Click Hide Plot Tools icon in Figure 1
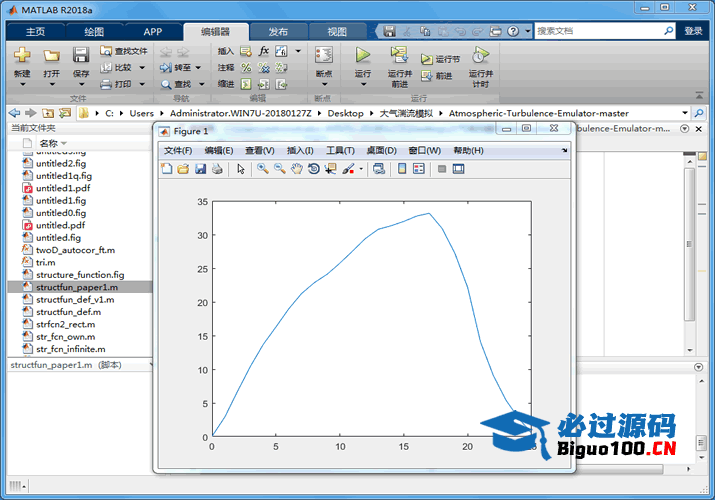715x500 pixels. pyautogui.click(x=441, y=169)
